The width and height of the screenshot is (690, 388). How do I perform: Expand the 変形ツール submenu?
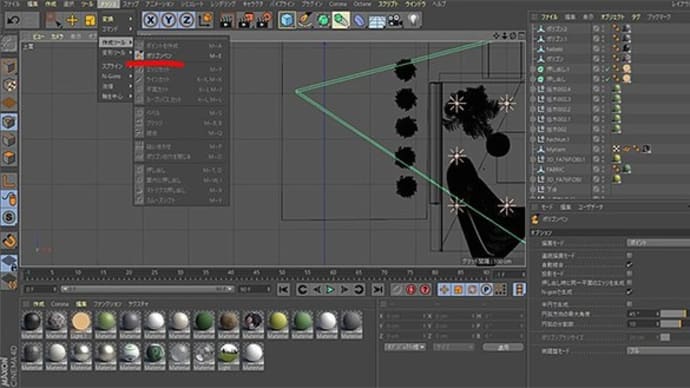pos(116,52)
